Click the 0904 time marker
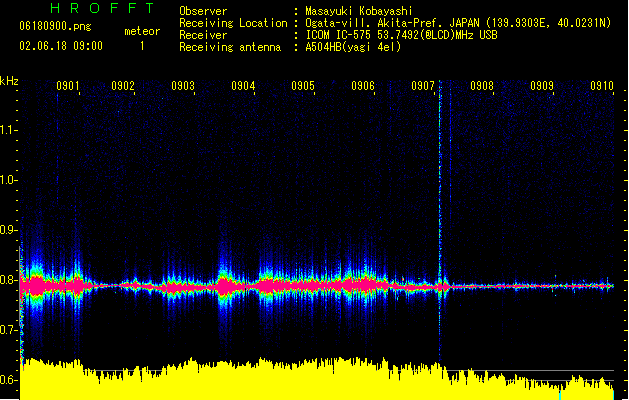 coord(243,86)
